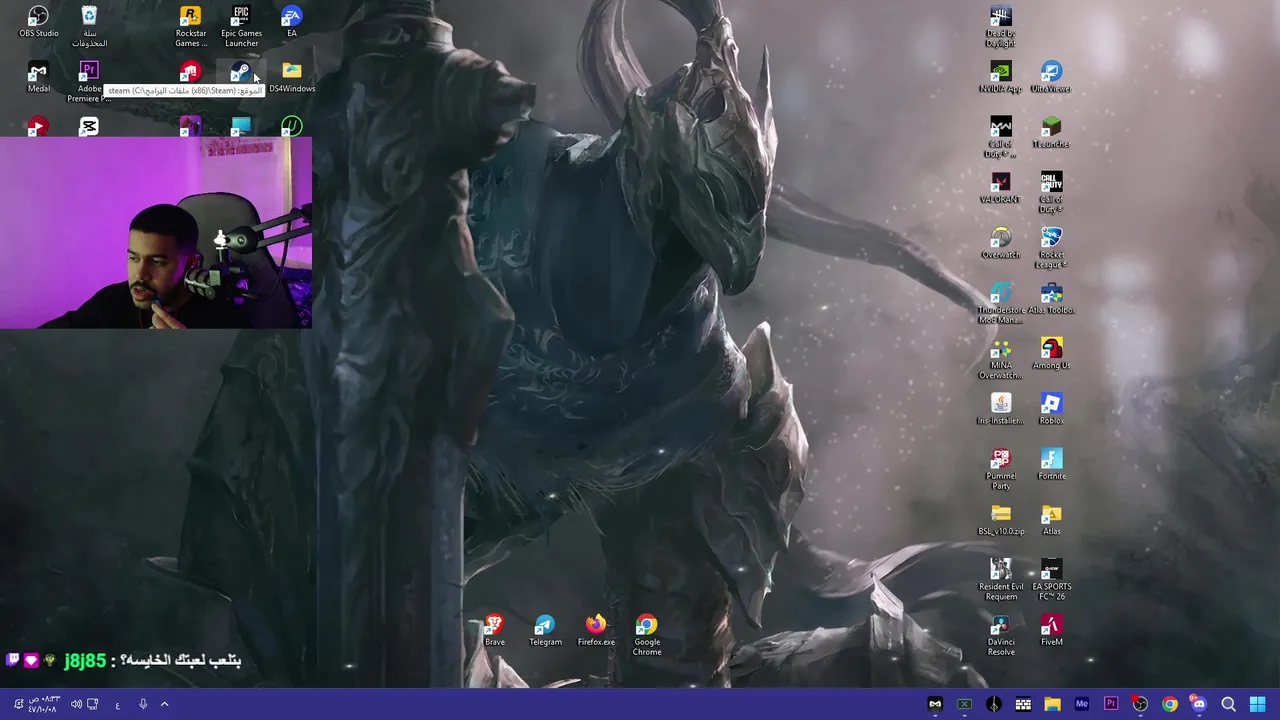Image resolution: width=1280 pixels, height=720 pixels.
Task: Open the BSL_v10.0.zip file
Action: pyautogui.click(x=1001, y=519)
